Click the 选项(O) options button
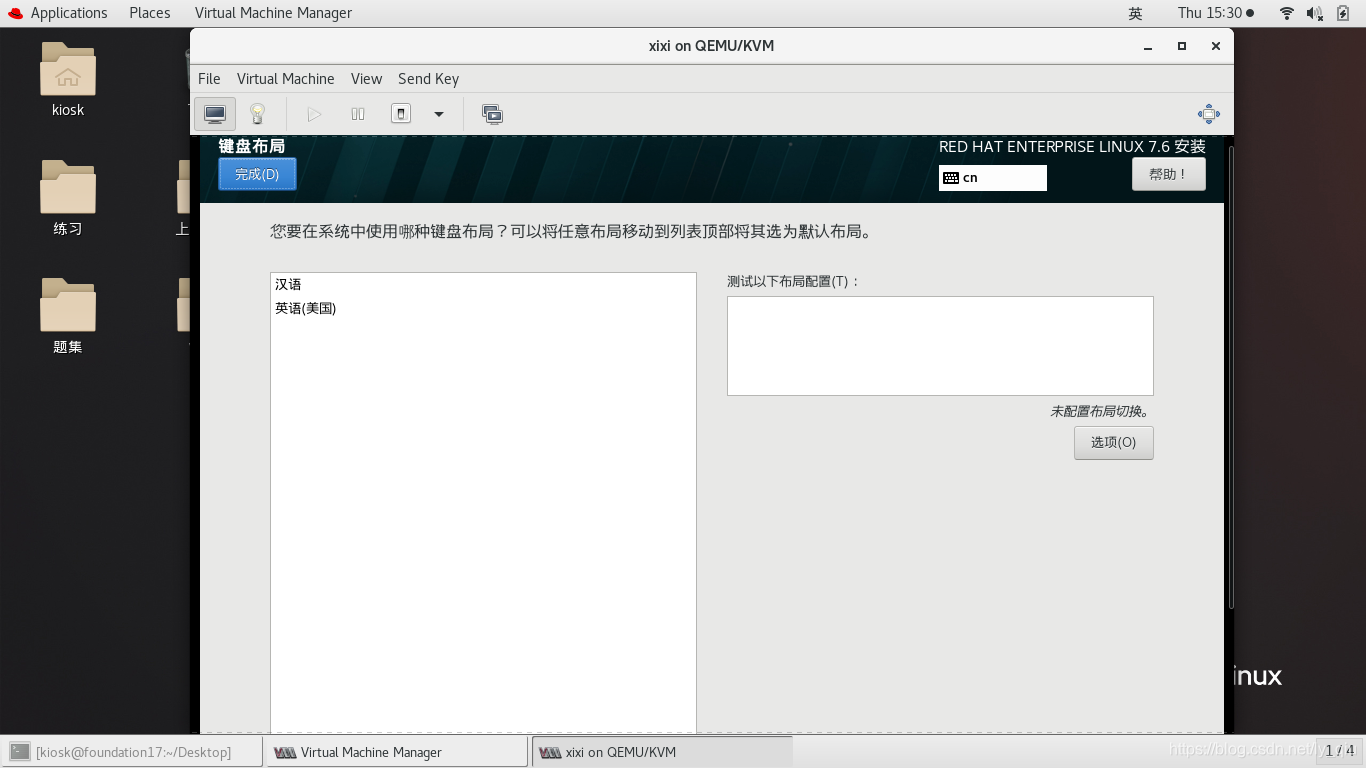 (x=1113, y=443)
